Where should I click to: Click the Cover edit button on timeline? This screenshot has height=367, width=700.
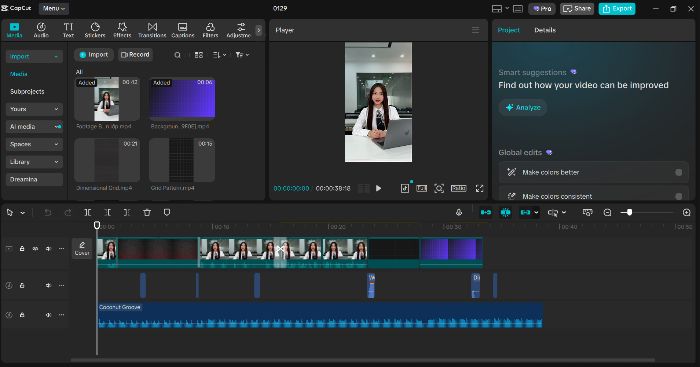(x=82, y=248)
